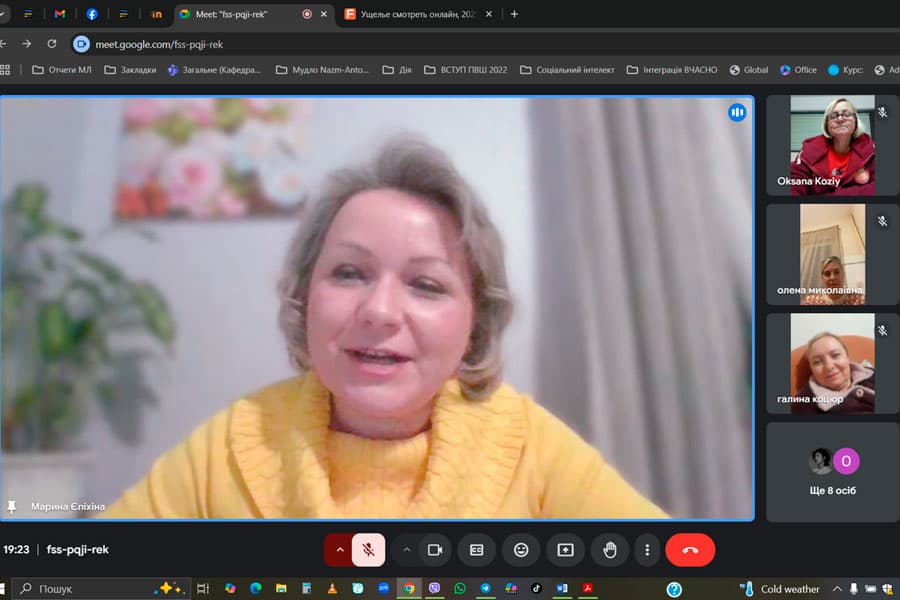This screenshot has height=600, width=900.
Task: Open the Cold weather widget
Action: 780,589
